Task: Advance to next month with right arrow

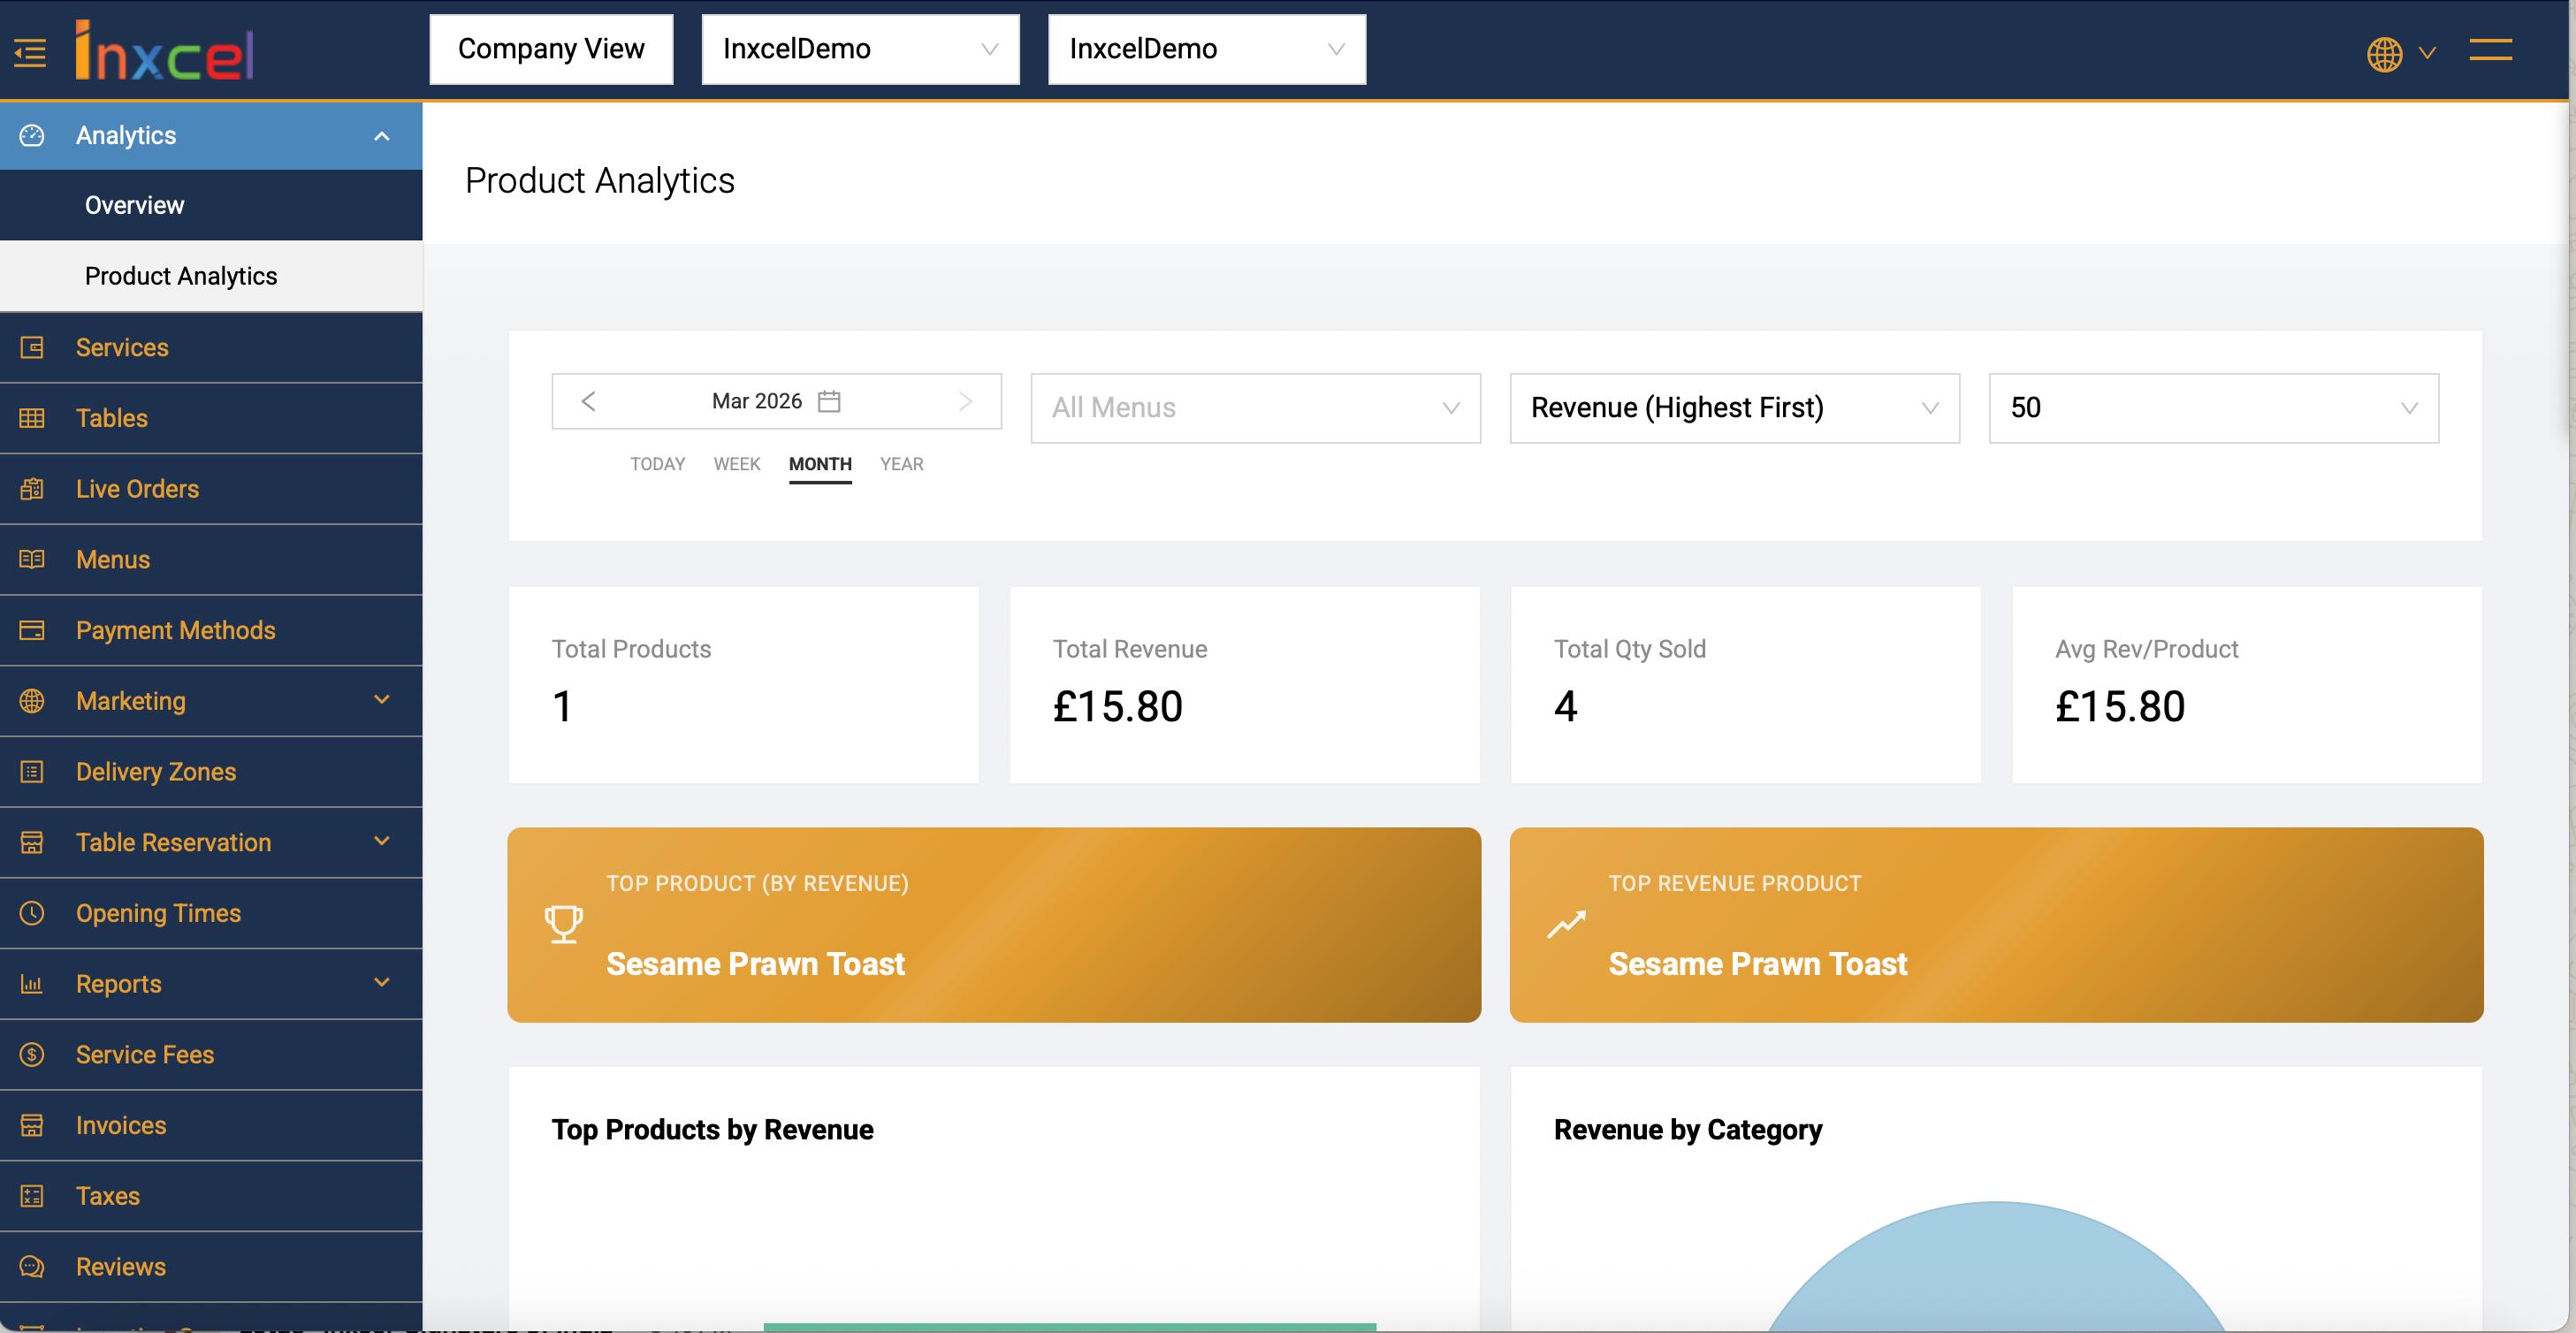Action: coord(965,401)
